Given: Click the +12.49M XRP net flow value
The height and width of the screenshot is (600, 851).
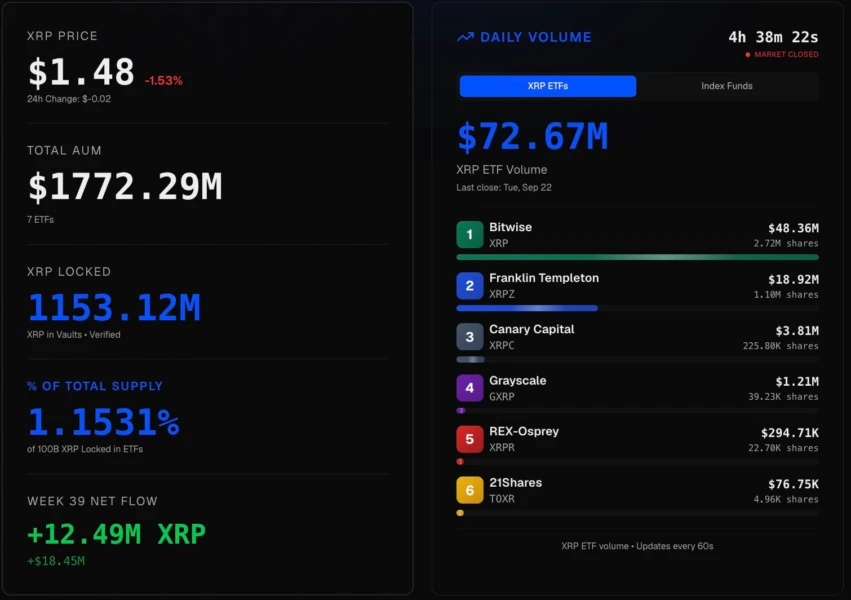Looking at the screenshot, I should tap(117, 534).
